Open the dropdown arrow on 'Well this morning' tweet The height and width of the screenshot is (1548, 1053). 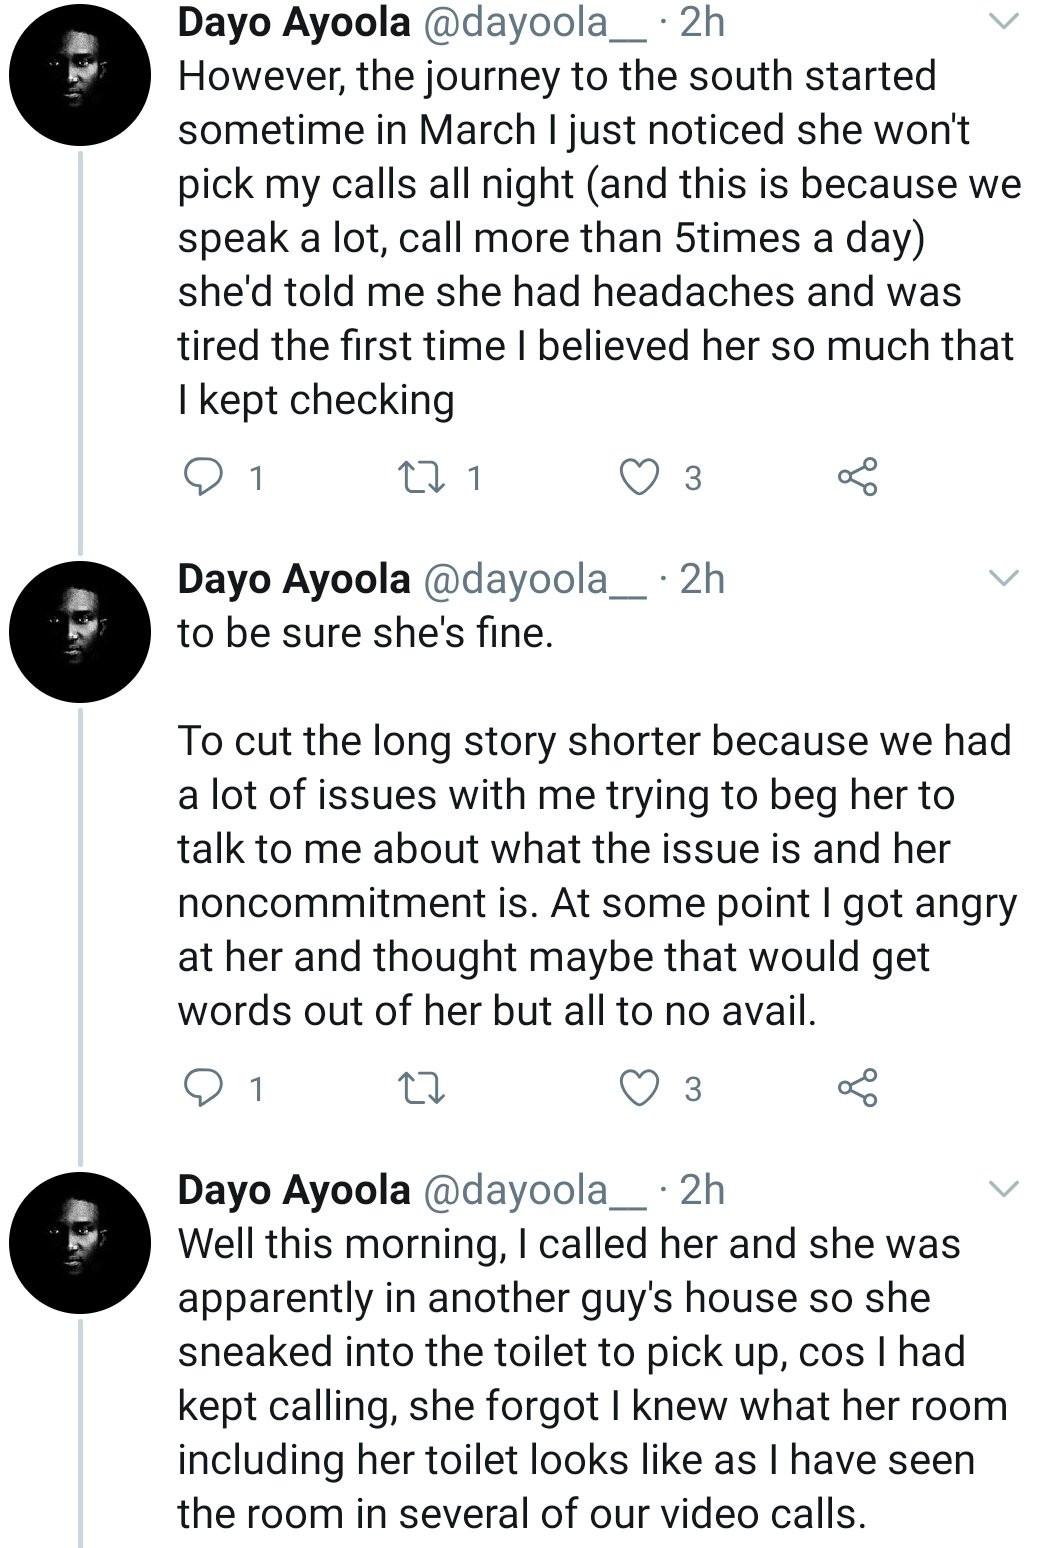[x=1002, y=1188]
